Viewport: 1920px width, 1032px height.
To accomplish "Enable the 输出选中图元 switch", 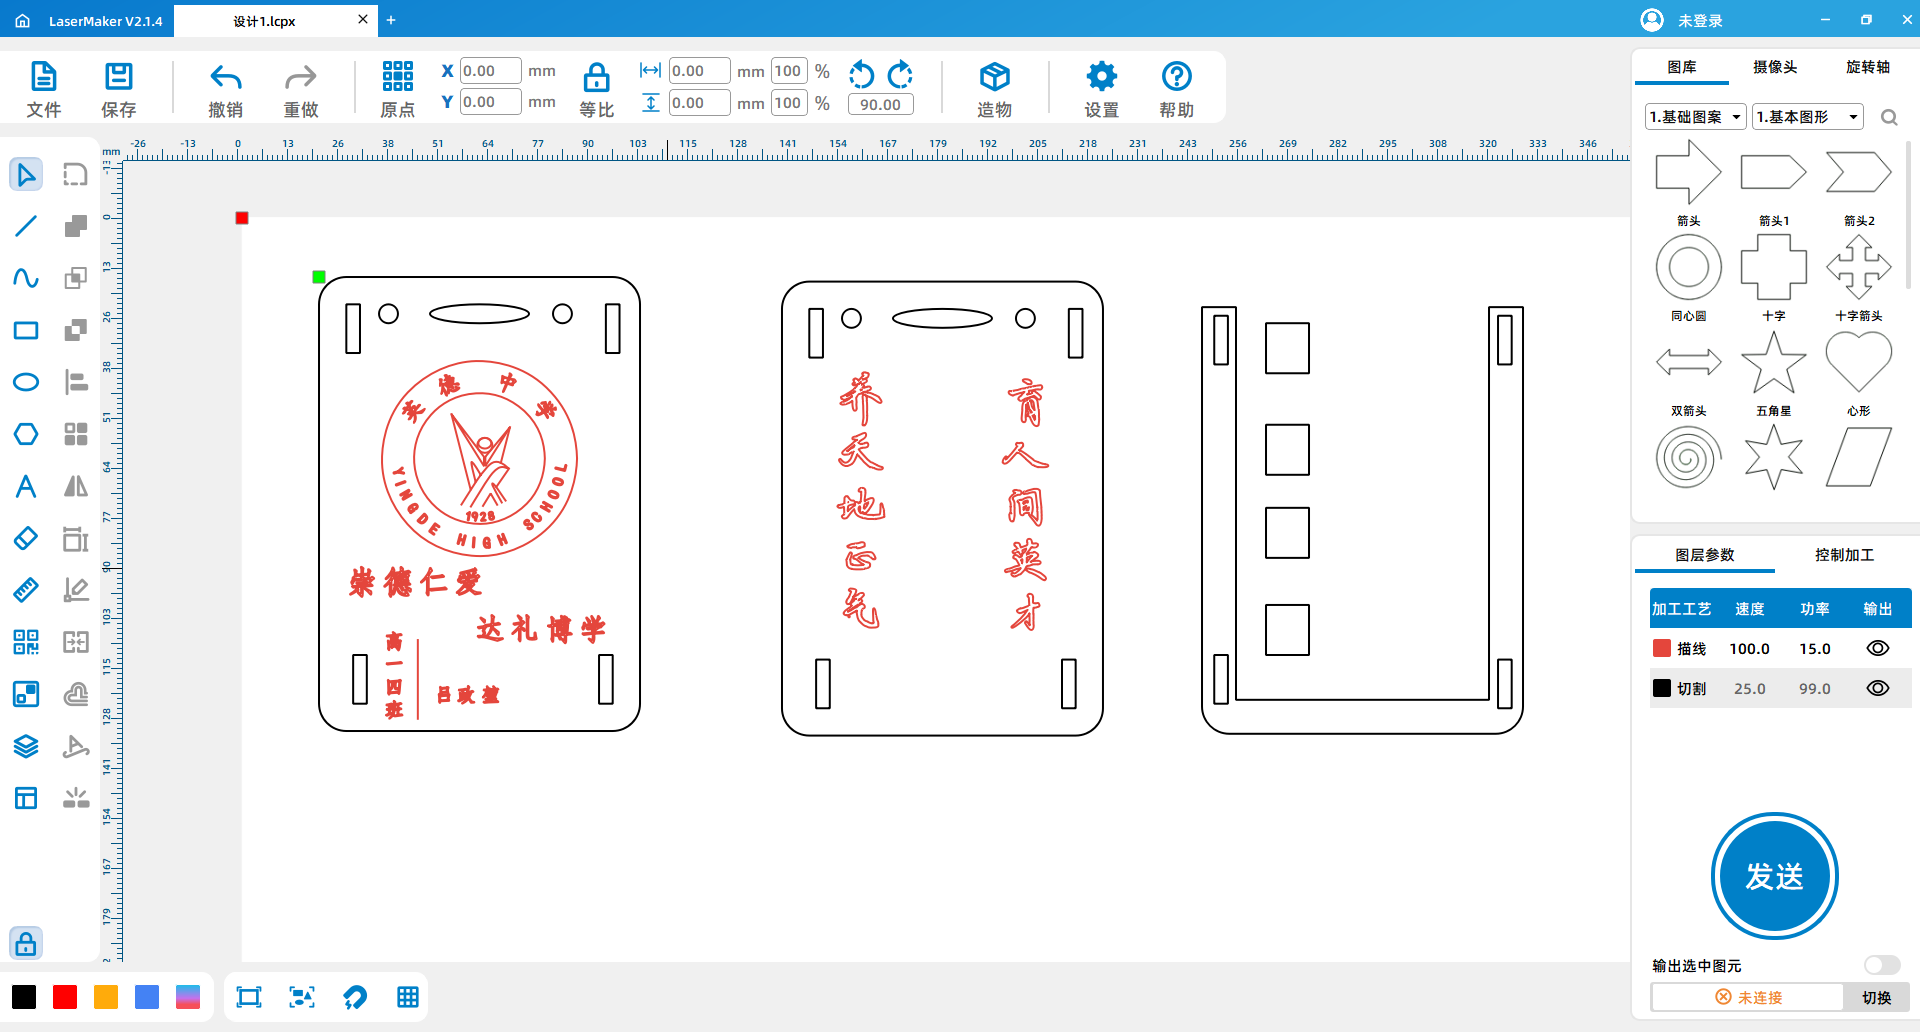I will pos(1881,965).
